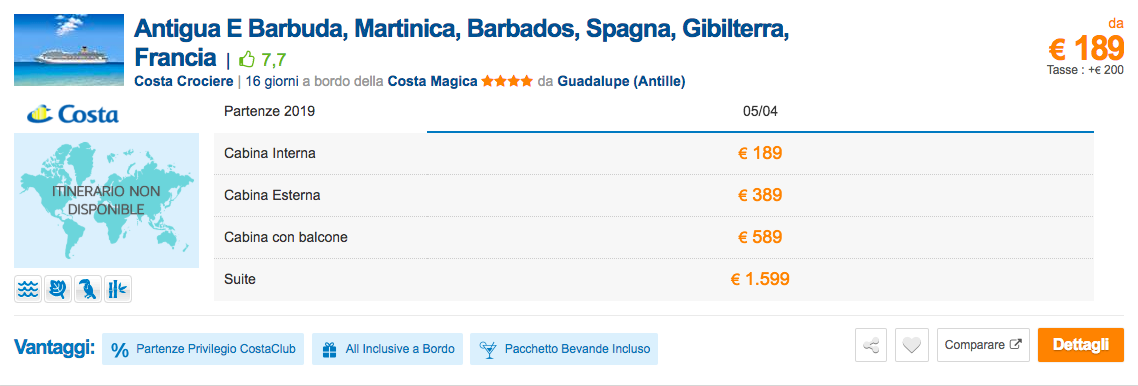The height and width of the screenshot is (386, 1138).
Task: Open Comparare in a new window
Action: pyautogui.click(x=983, y=345)
